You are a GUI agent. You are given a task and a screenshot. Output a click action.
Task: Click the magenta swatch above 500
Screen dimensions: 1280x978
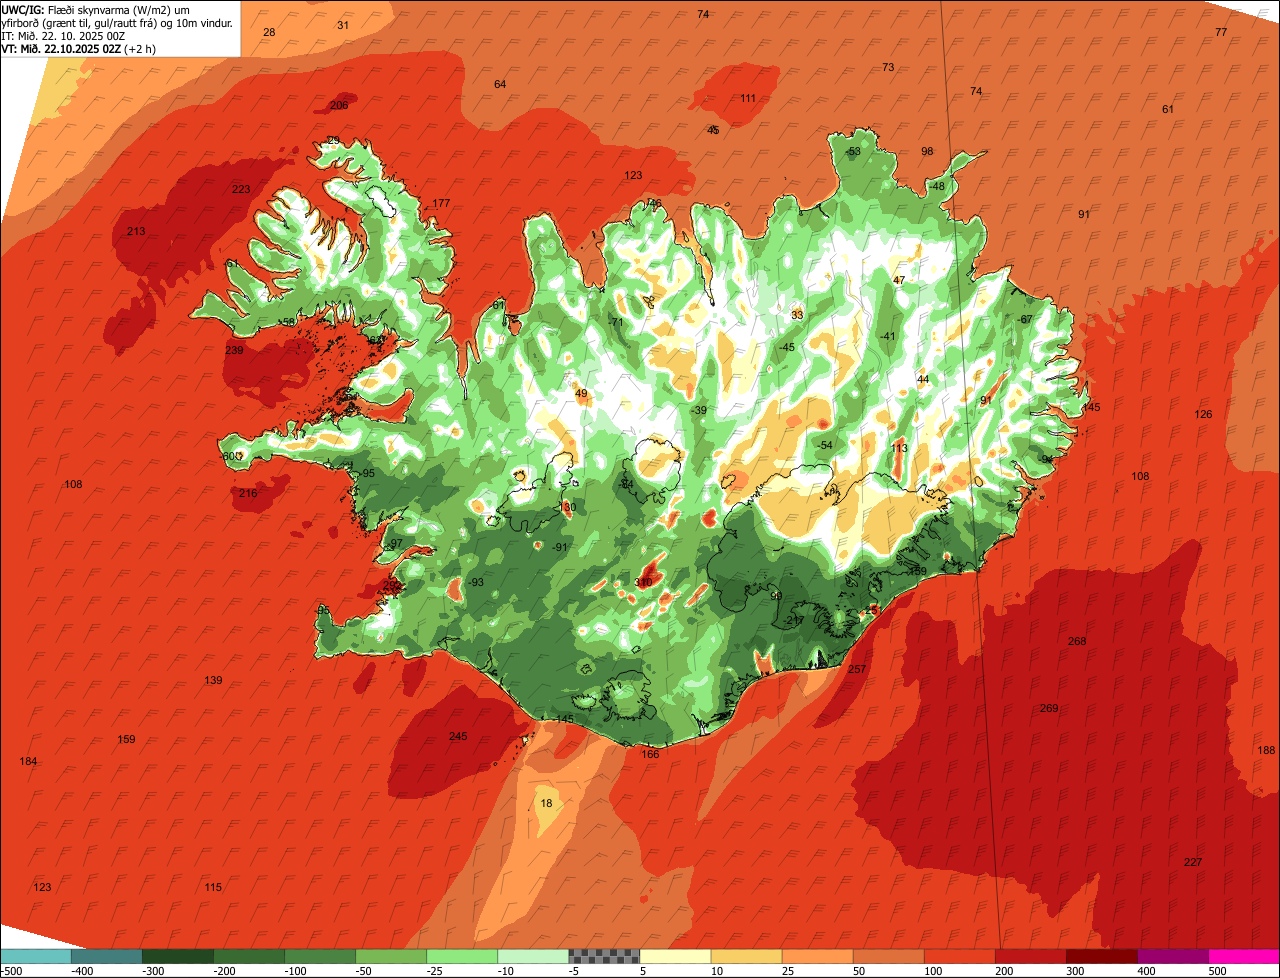[1244, 956]
